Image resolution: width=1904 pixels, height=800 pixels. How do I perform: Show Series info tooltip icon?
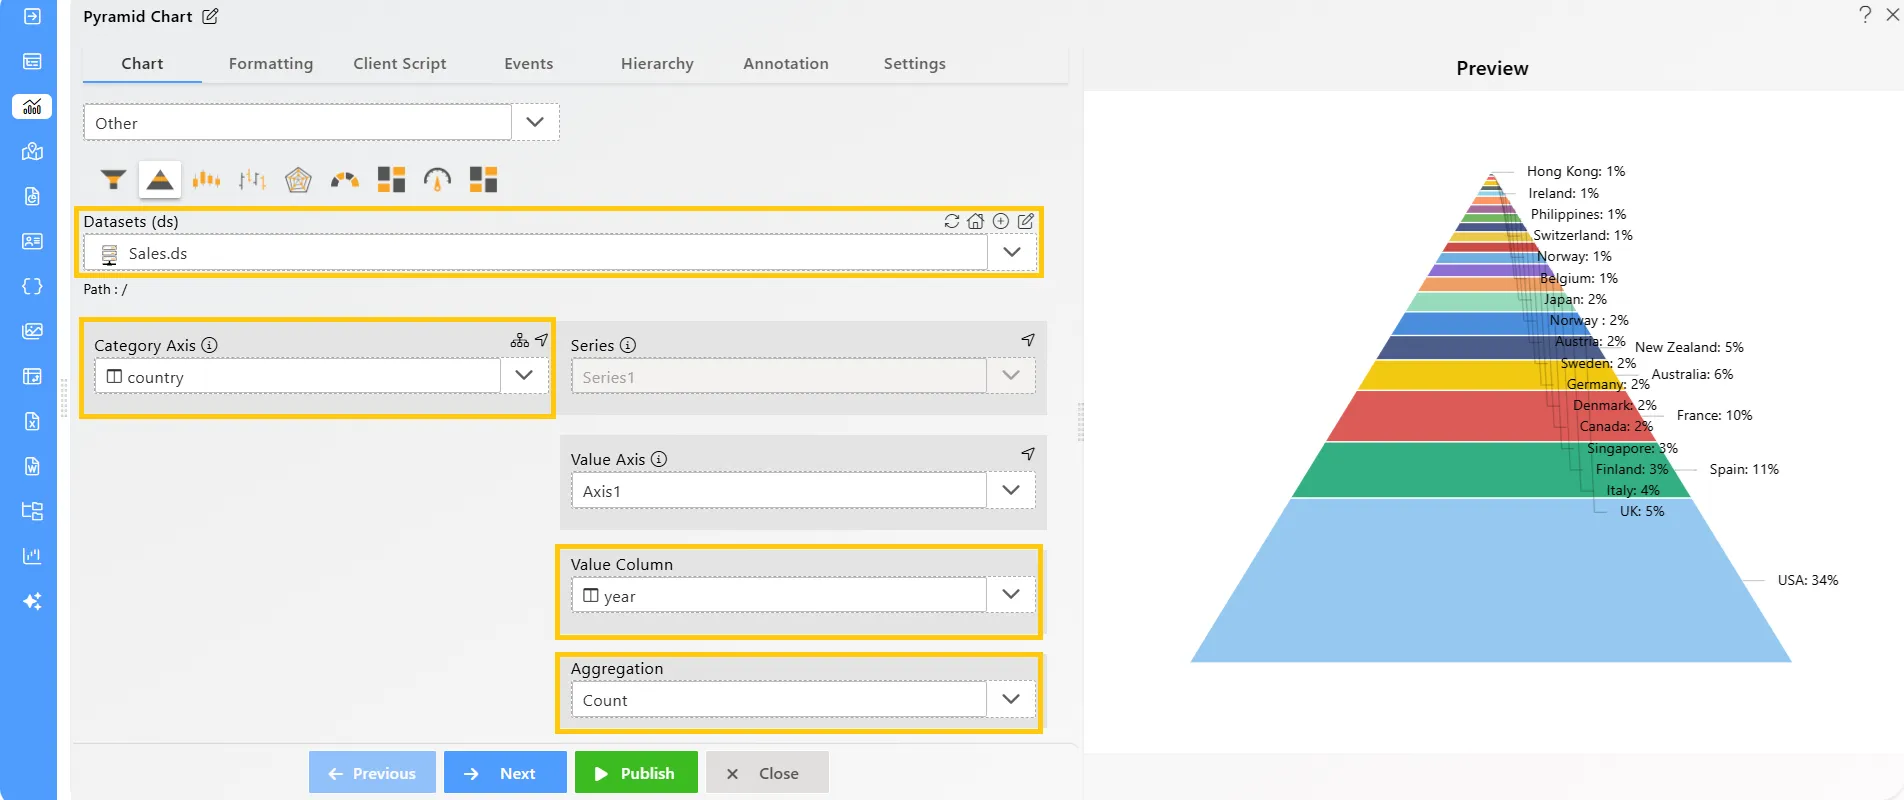point(628,345)
